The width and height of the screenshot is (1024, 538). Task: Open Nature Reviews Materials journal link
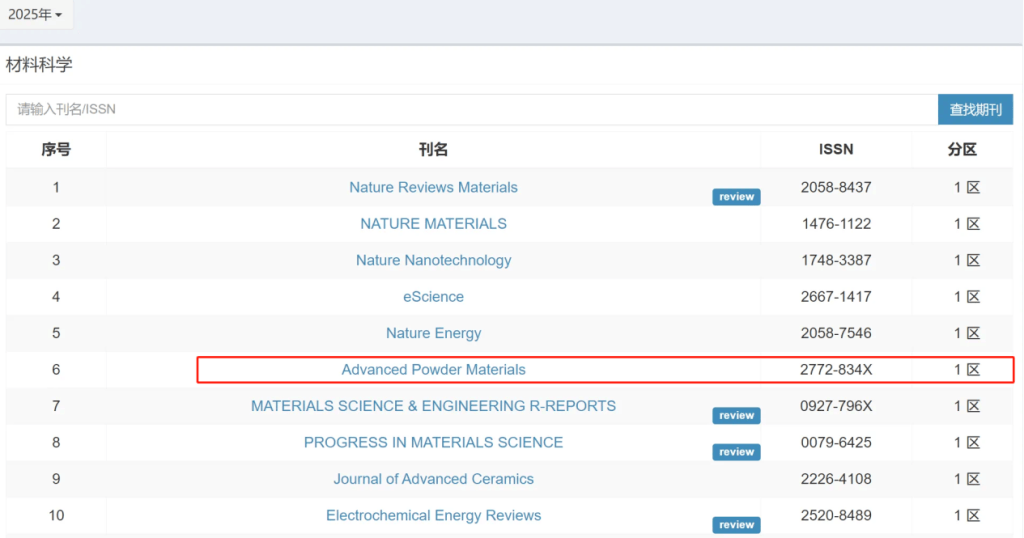433,187
